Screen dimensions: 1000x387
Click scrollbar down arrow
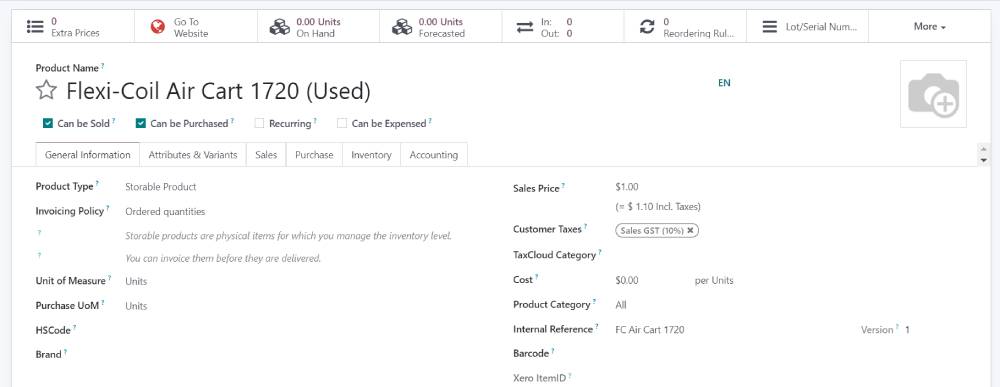coord(983,160)
